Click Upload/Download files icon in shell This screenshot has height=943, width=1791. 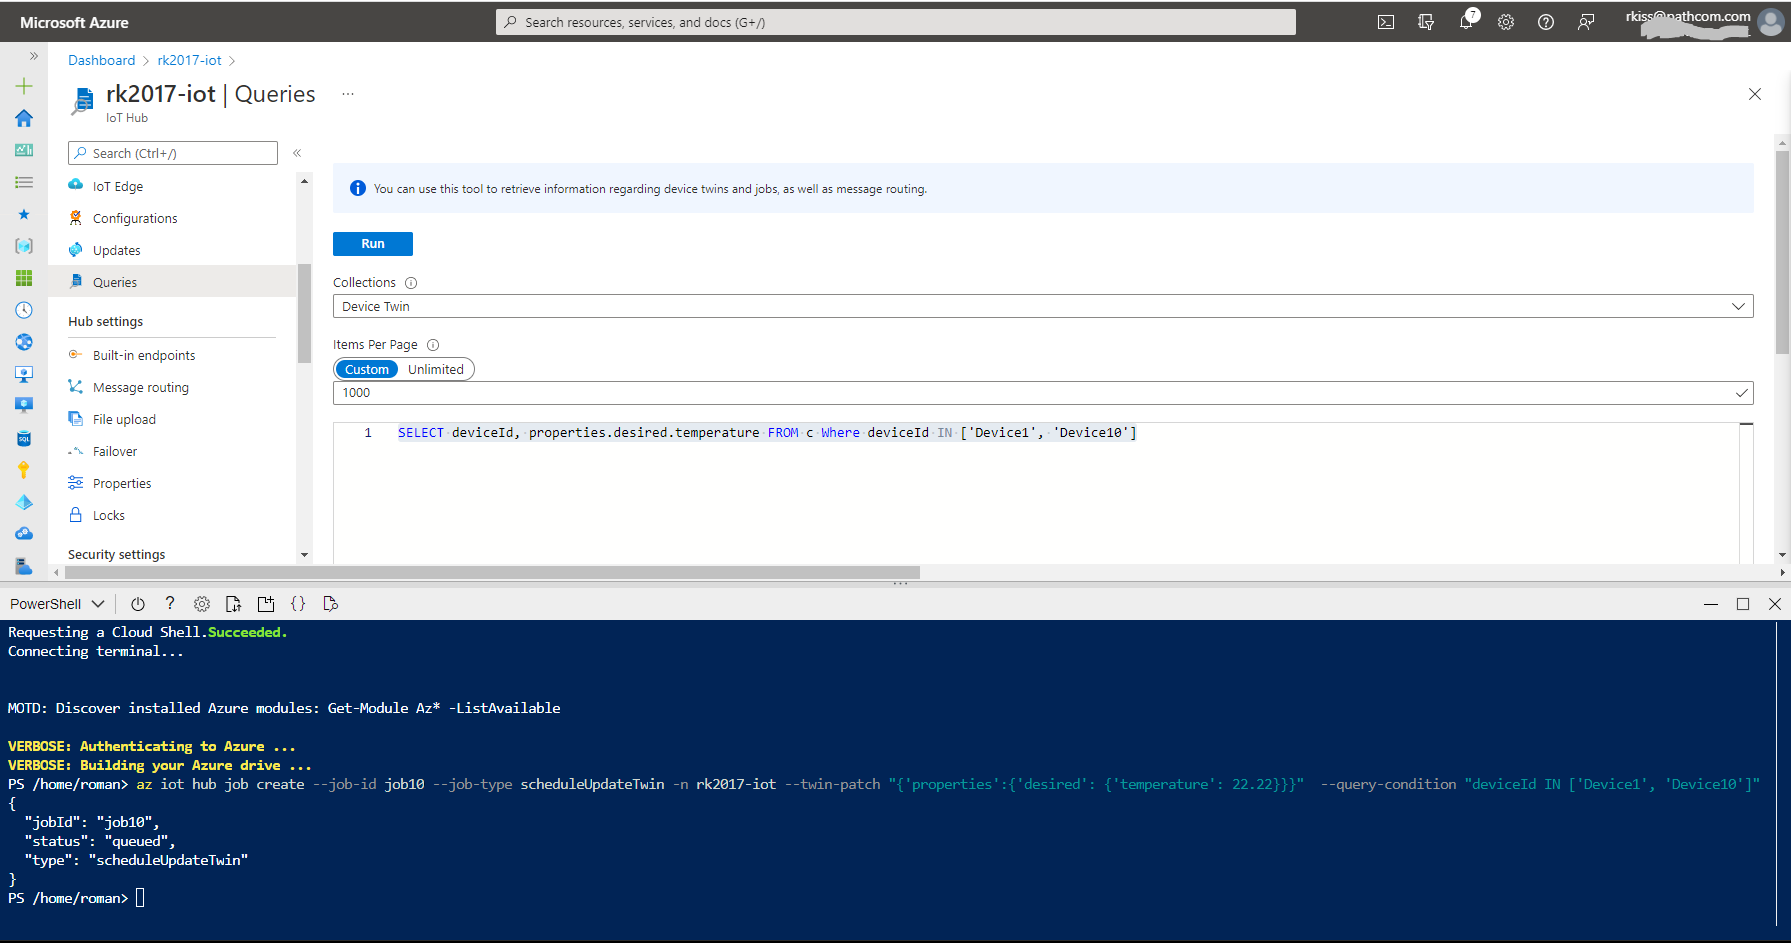pos(234,604)
